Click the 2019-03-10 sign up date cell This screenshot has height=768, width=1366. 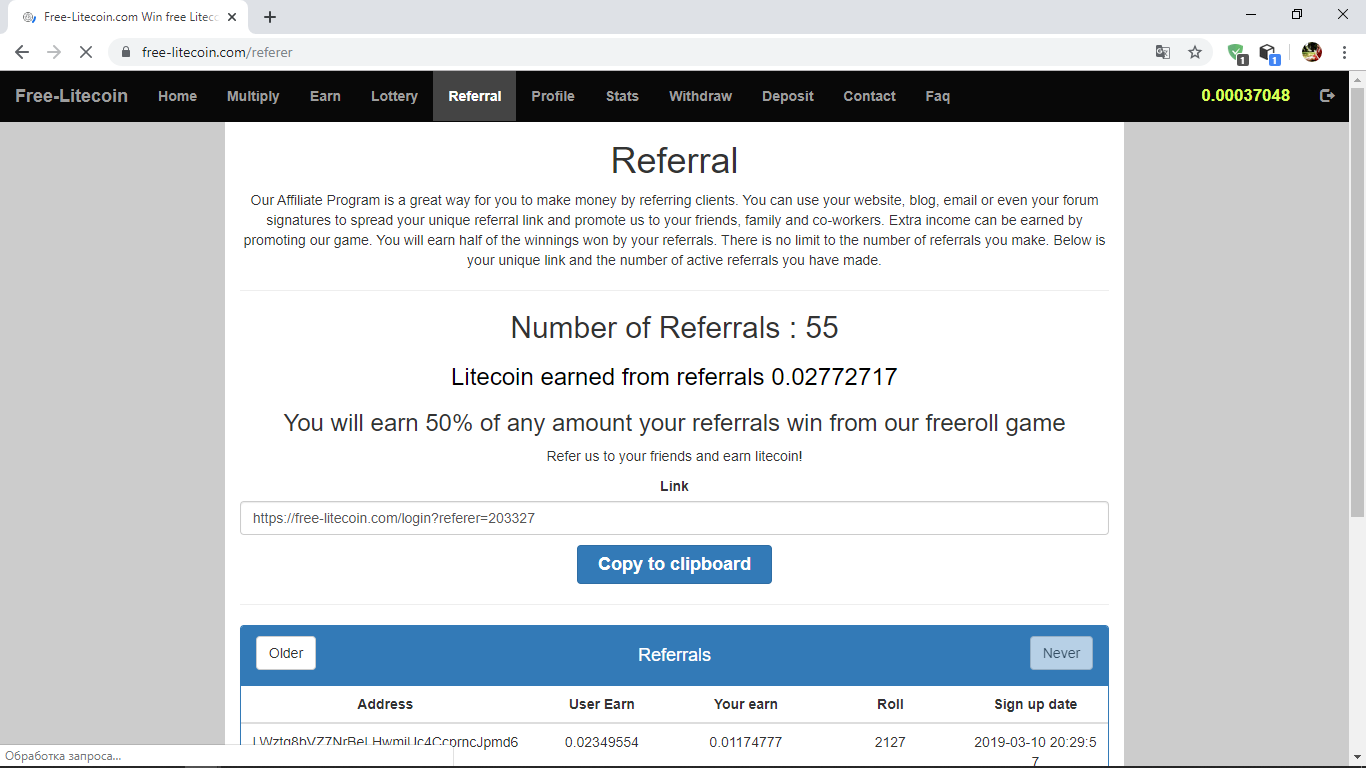pyautogui.click(x=1035, y=750)
